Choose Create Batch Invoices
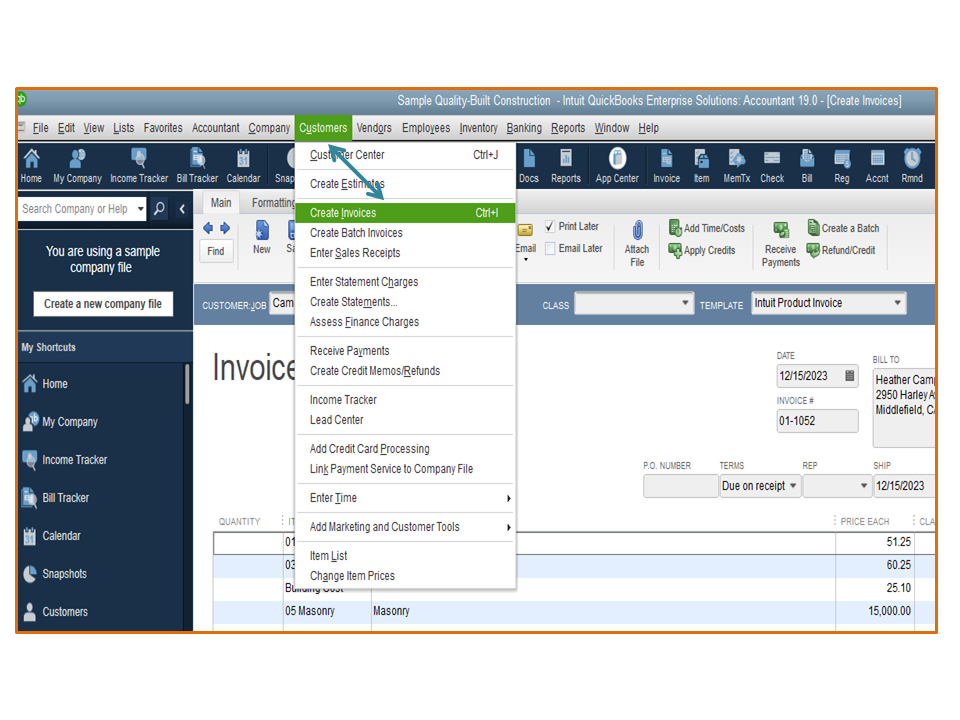The height and width of the screenshot is (720, 960). [x=405, y=233]
